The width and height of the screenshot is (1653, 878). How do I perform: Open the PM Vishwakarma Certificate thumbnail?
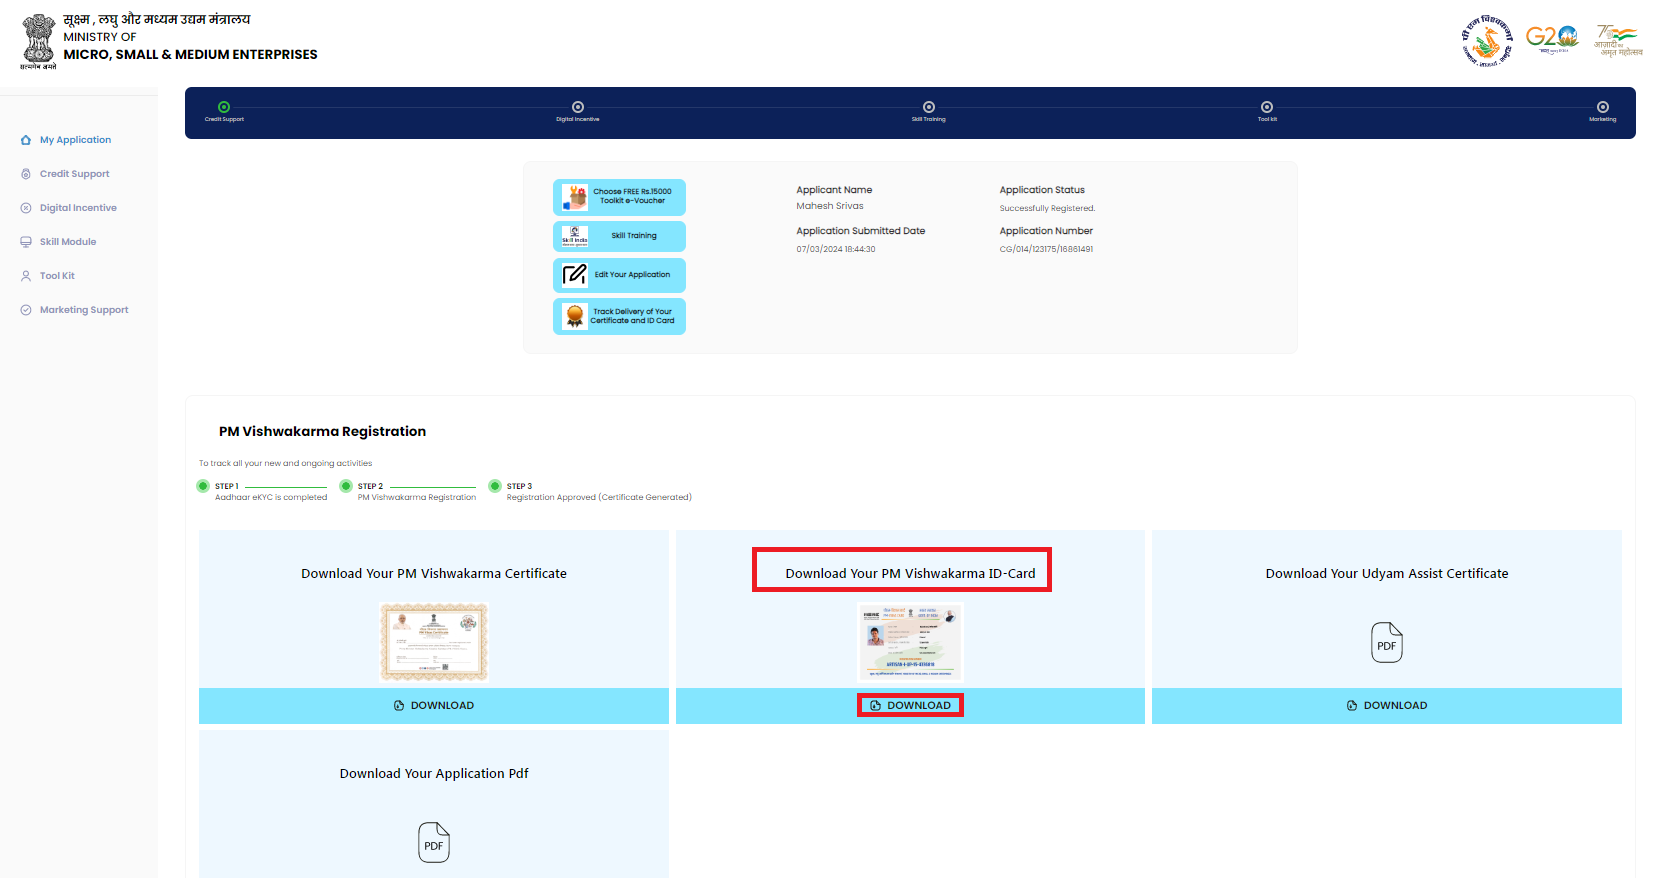(434, 642)
